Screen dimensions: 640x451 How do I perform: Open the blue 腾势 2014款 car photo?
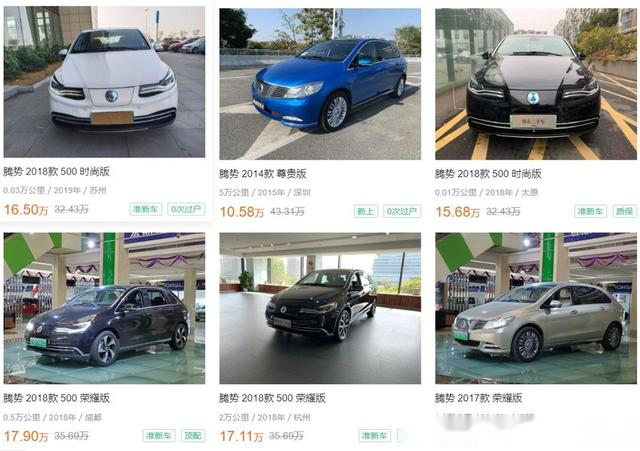pyautogui.click(x=320, y=84)
